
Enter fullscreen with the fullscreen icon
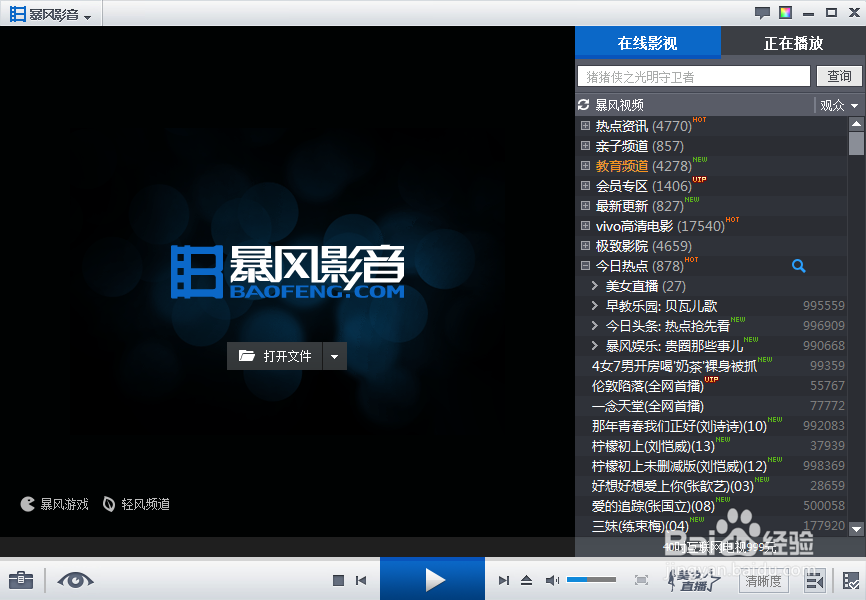click(640, 580)
